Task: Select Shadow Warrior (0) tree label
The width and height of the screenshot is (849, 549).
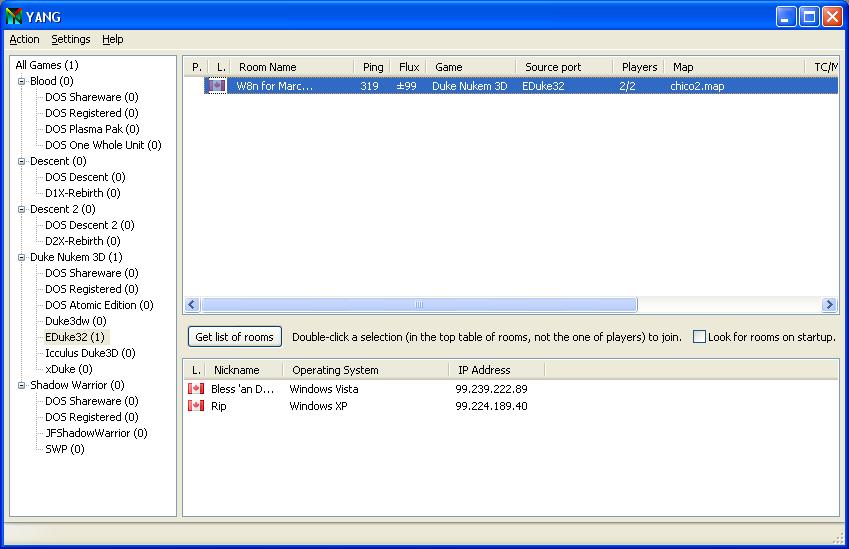Action: tap(77, 385)
